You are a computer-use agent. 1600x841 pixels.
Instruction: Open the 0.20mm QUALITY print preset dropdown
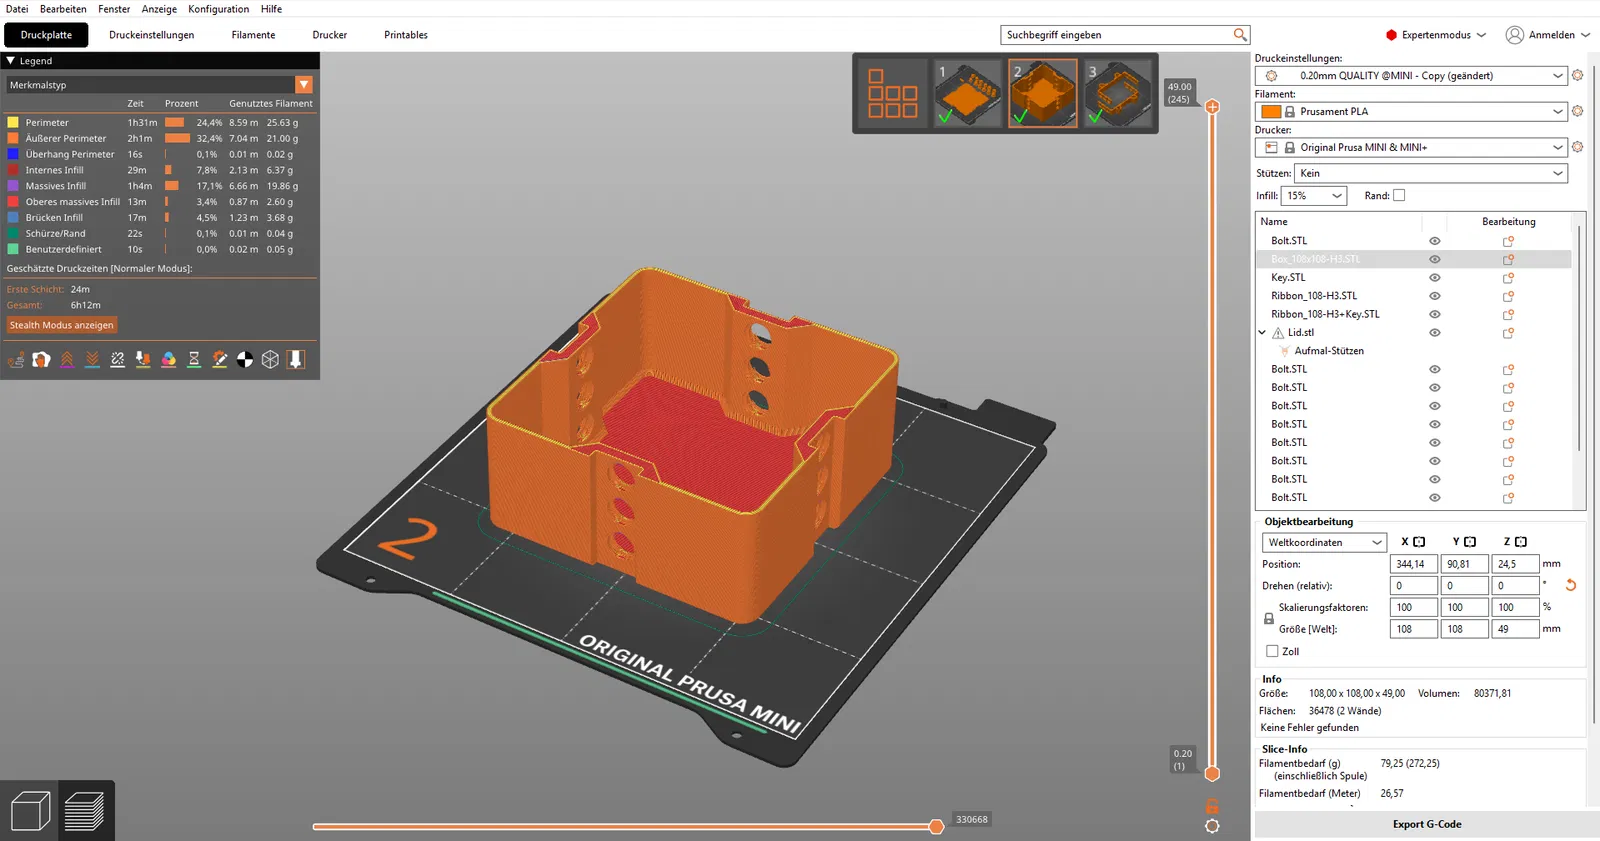coord(1411,76)
